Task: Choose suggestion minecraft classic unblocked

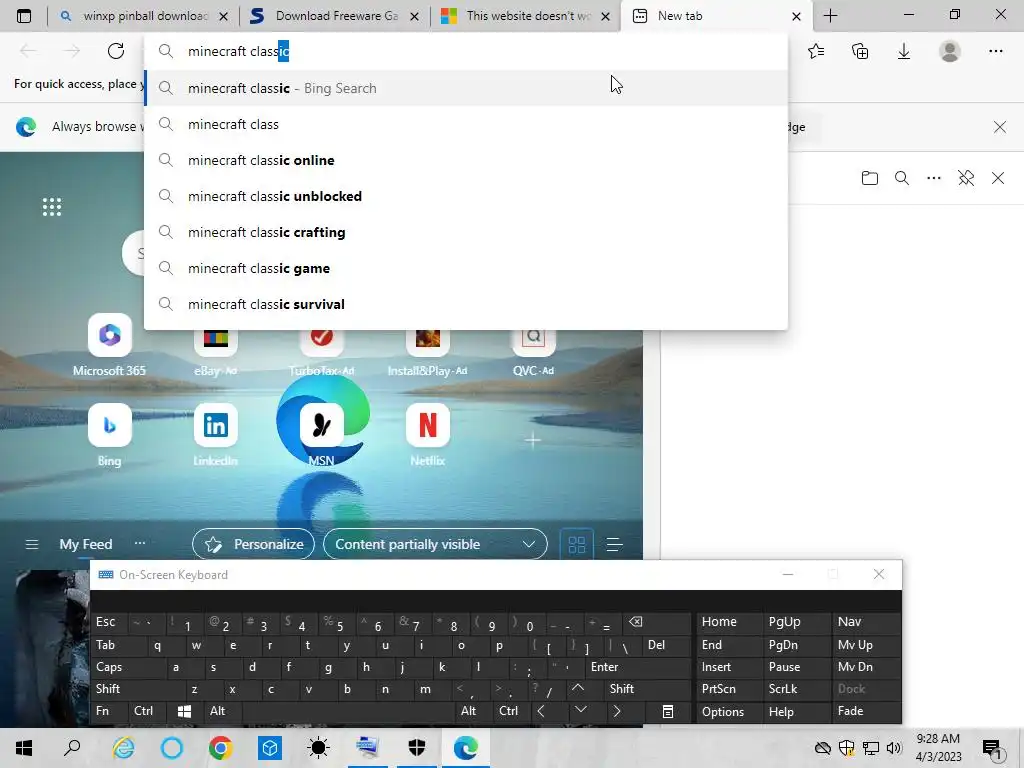Action: pos(466,196)
